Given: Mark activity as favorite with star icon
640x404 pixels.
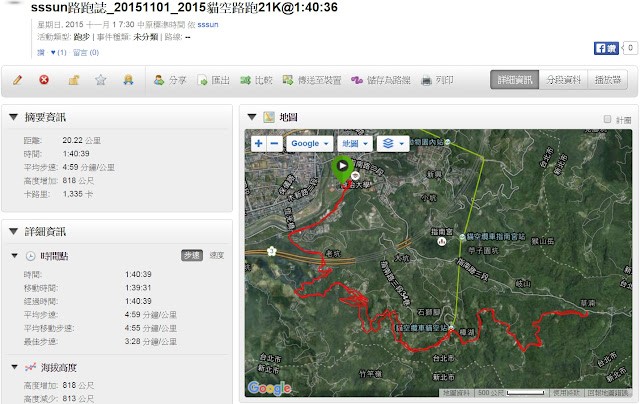Looking at the screenshot, I should (100, 80).
